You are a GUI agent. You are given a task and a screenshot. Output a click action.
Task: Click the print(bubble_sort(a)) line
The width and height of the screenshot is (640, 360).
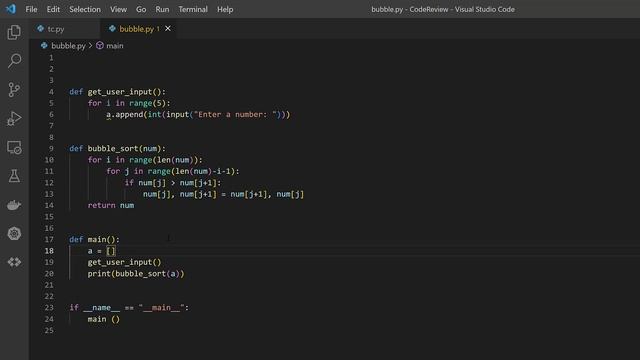(136, 274)
